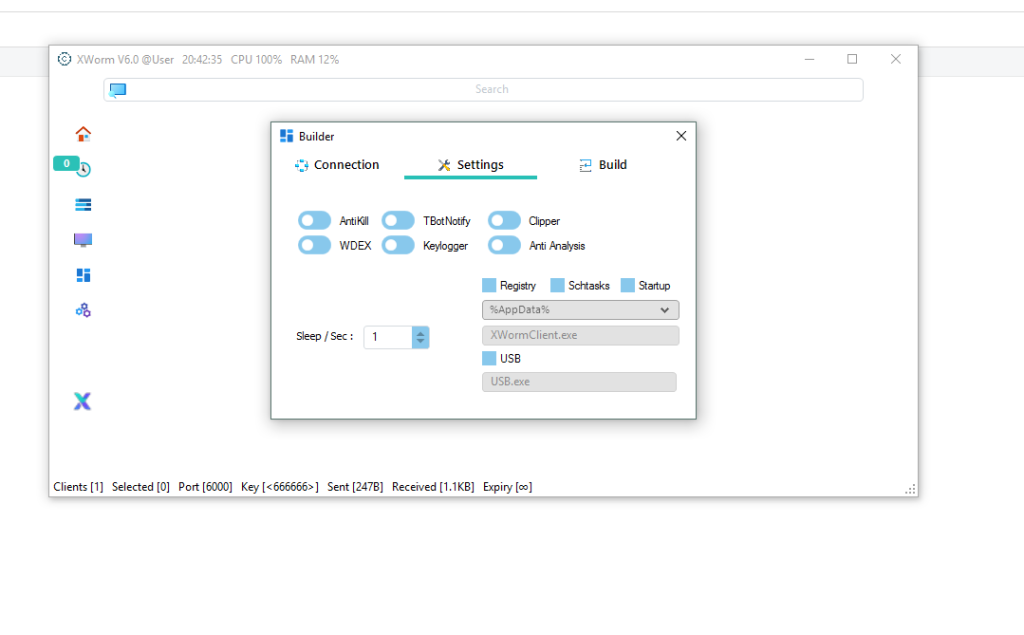Enable the Anti Analysis toggle
This screenshot has height=635, width=1024.
pyautogui.click(x=504, y=245)
